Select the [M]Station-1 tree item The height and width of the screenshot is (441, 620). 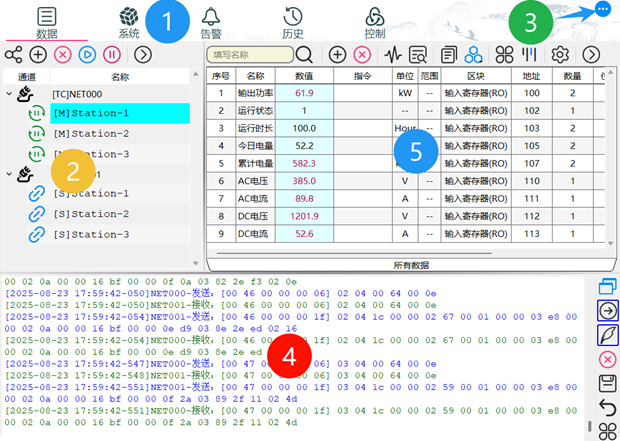[x=120, y=113]
